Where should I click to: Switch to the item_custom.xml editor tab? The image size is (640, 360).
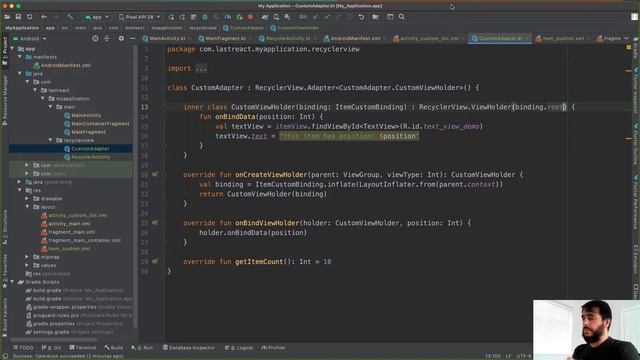[563, 38]
